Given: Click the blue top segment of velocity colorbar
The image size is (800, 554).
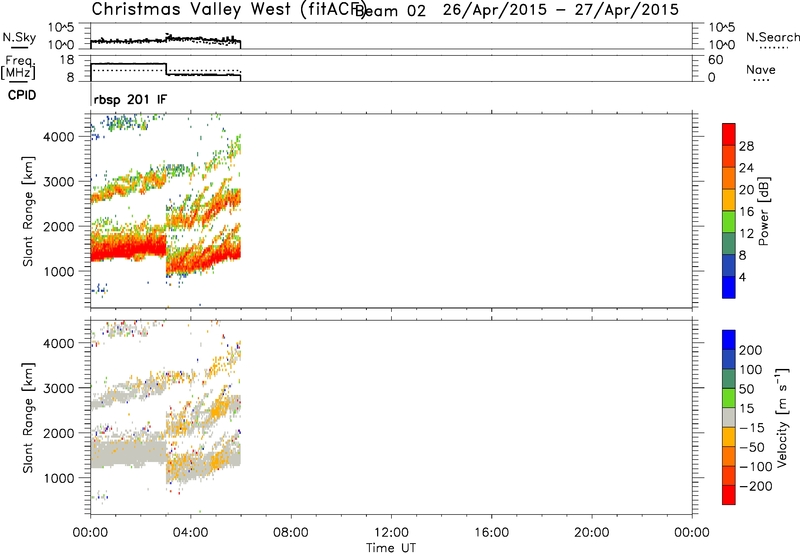Looking at the screenshot, I should tap(729, 340).
